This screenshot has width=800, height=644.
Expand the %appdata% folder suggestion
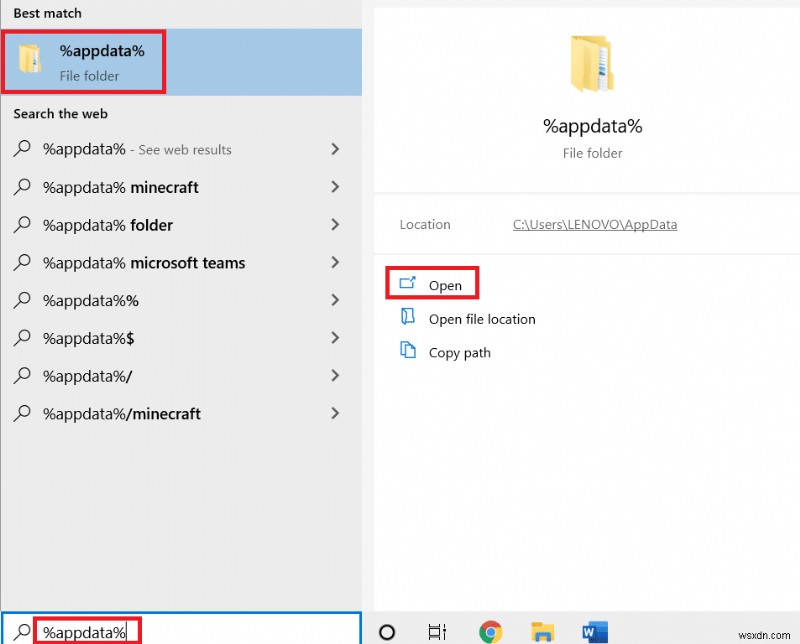334,225
